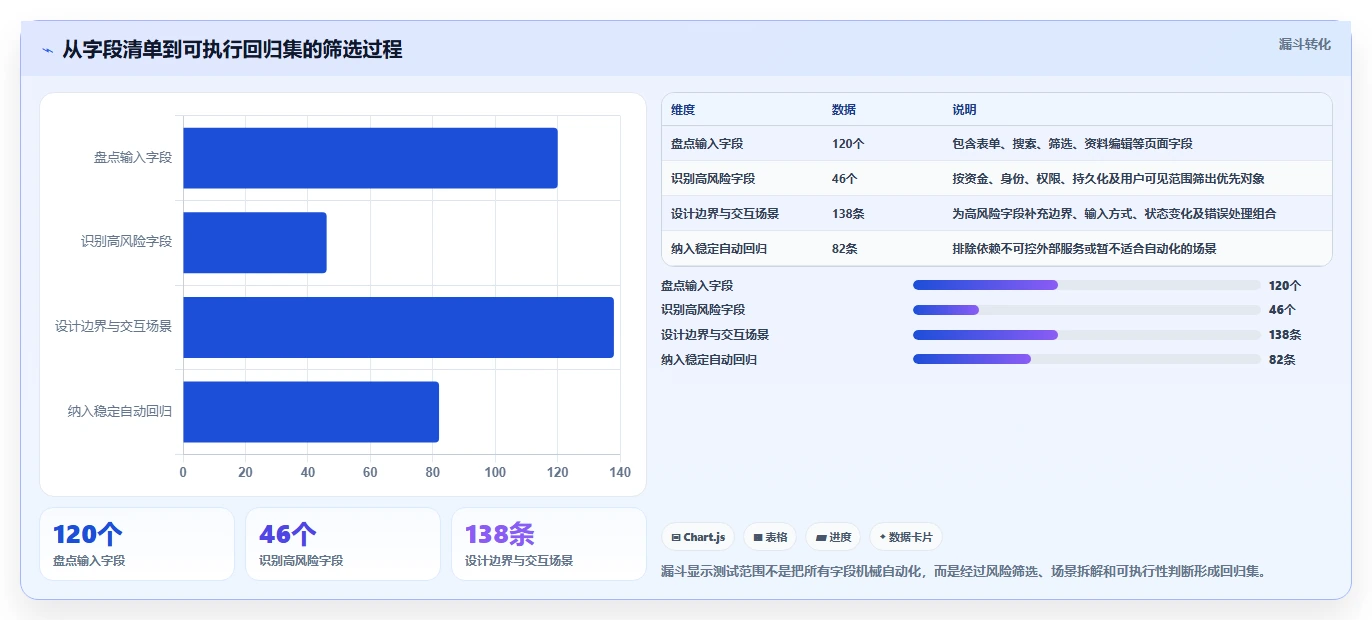Screen dimensions: 1372x620
Task: Select the Chart.js chip
Action: [698, 537]
